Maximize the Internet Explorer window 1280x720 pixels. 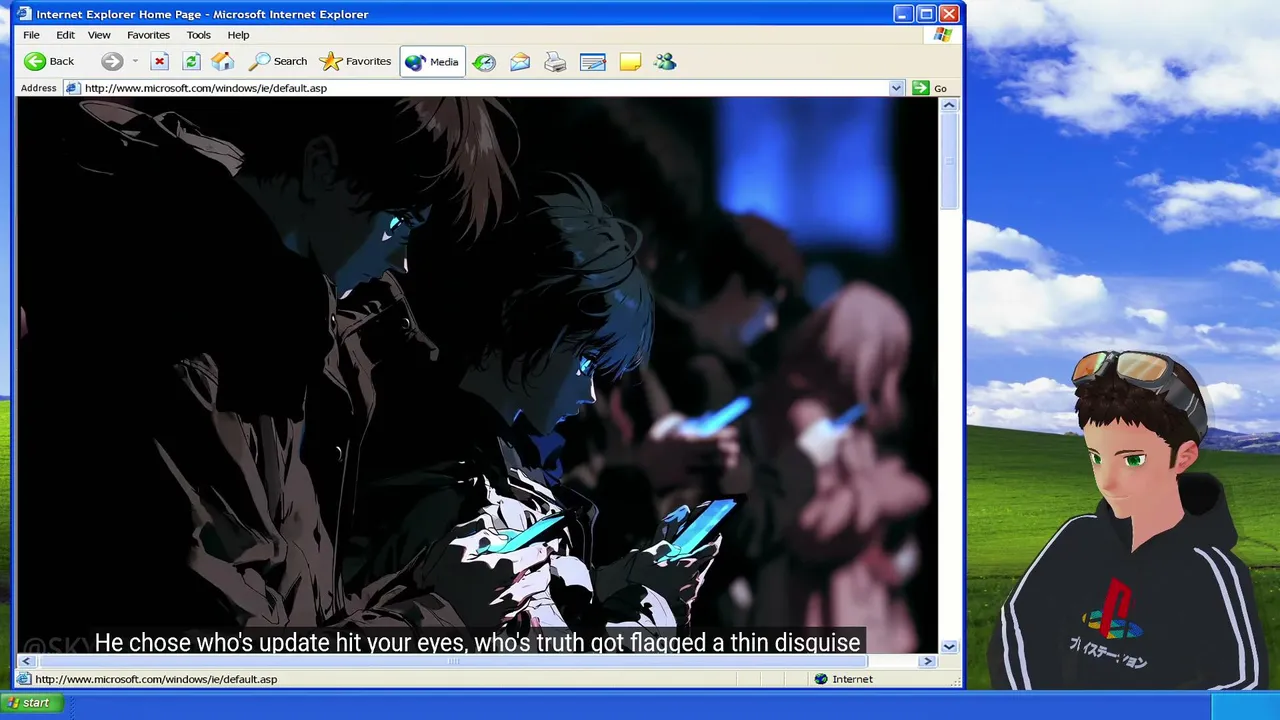[x=926, y=14]
